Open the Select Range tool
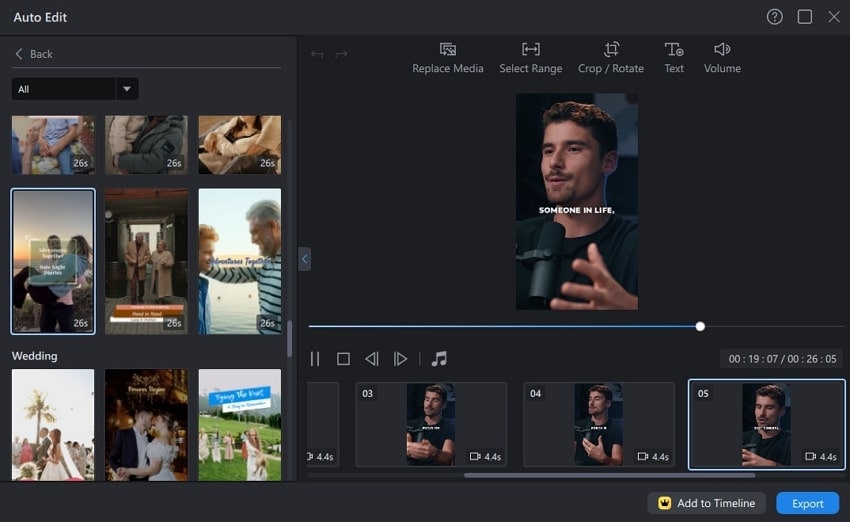 click(x=531, y=58)
